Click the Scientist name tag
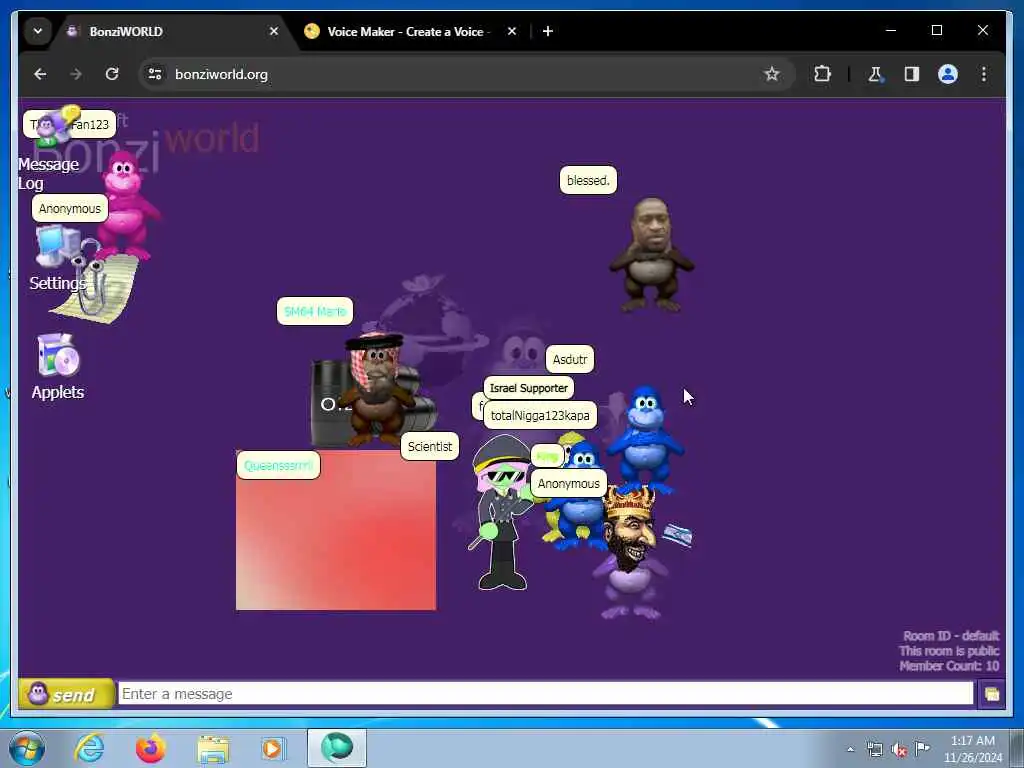The width and height of the screenshot is (1024, 768). click(430, 447)
